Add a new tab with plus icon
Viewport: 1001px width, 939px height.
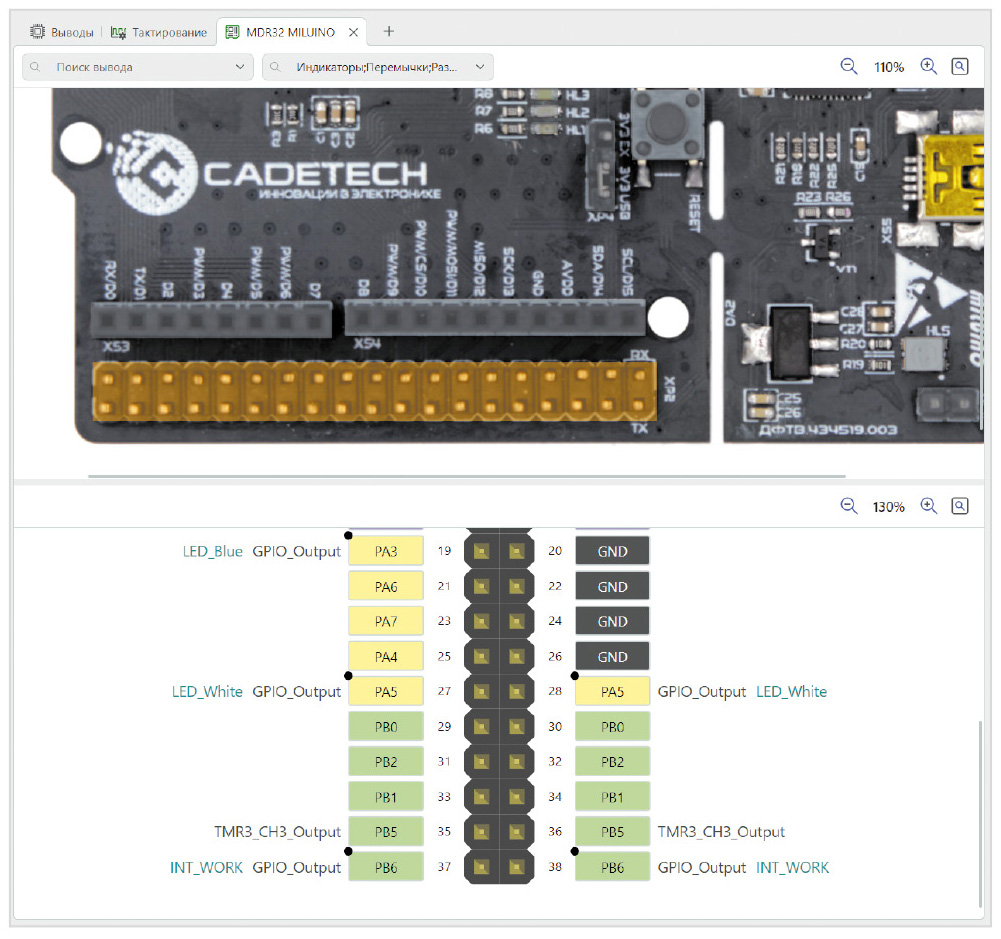coord(389,32)
